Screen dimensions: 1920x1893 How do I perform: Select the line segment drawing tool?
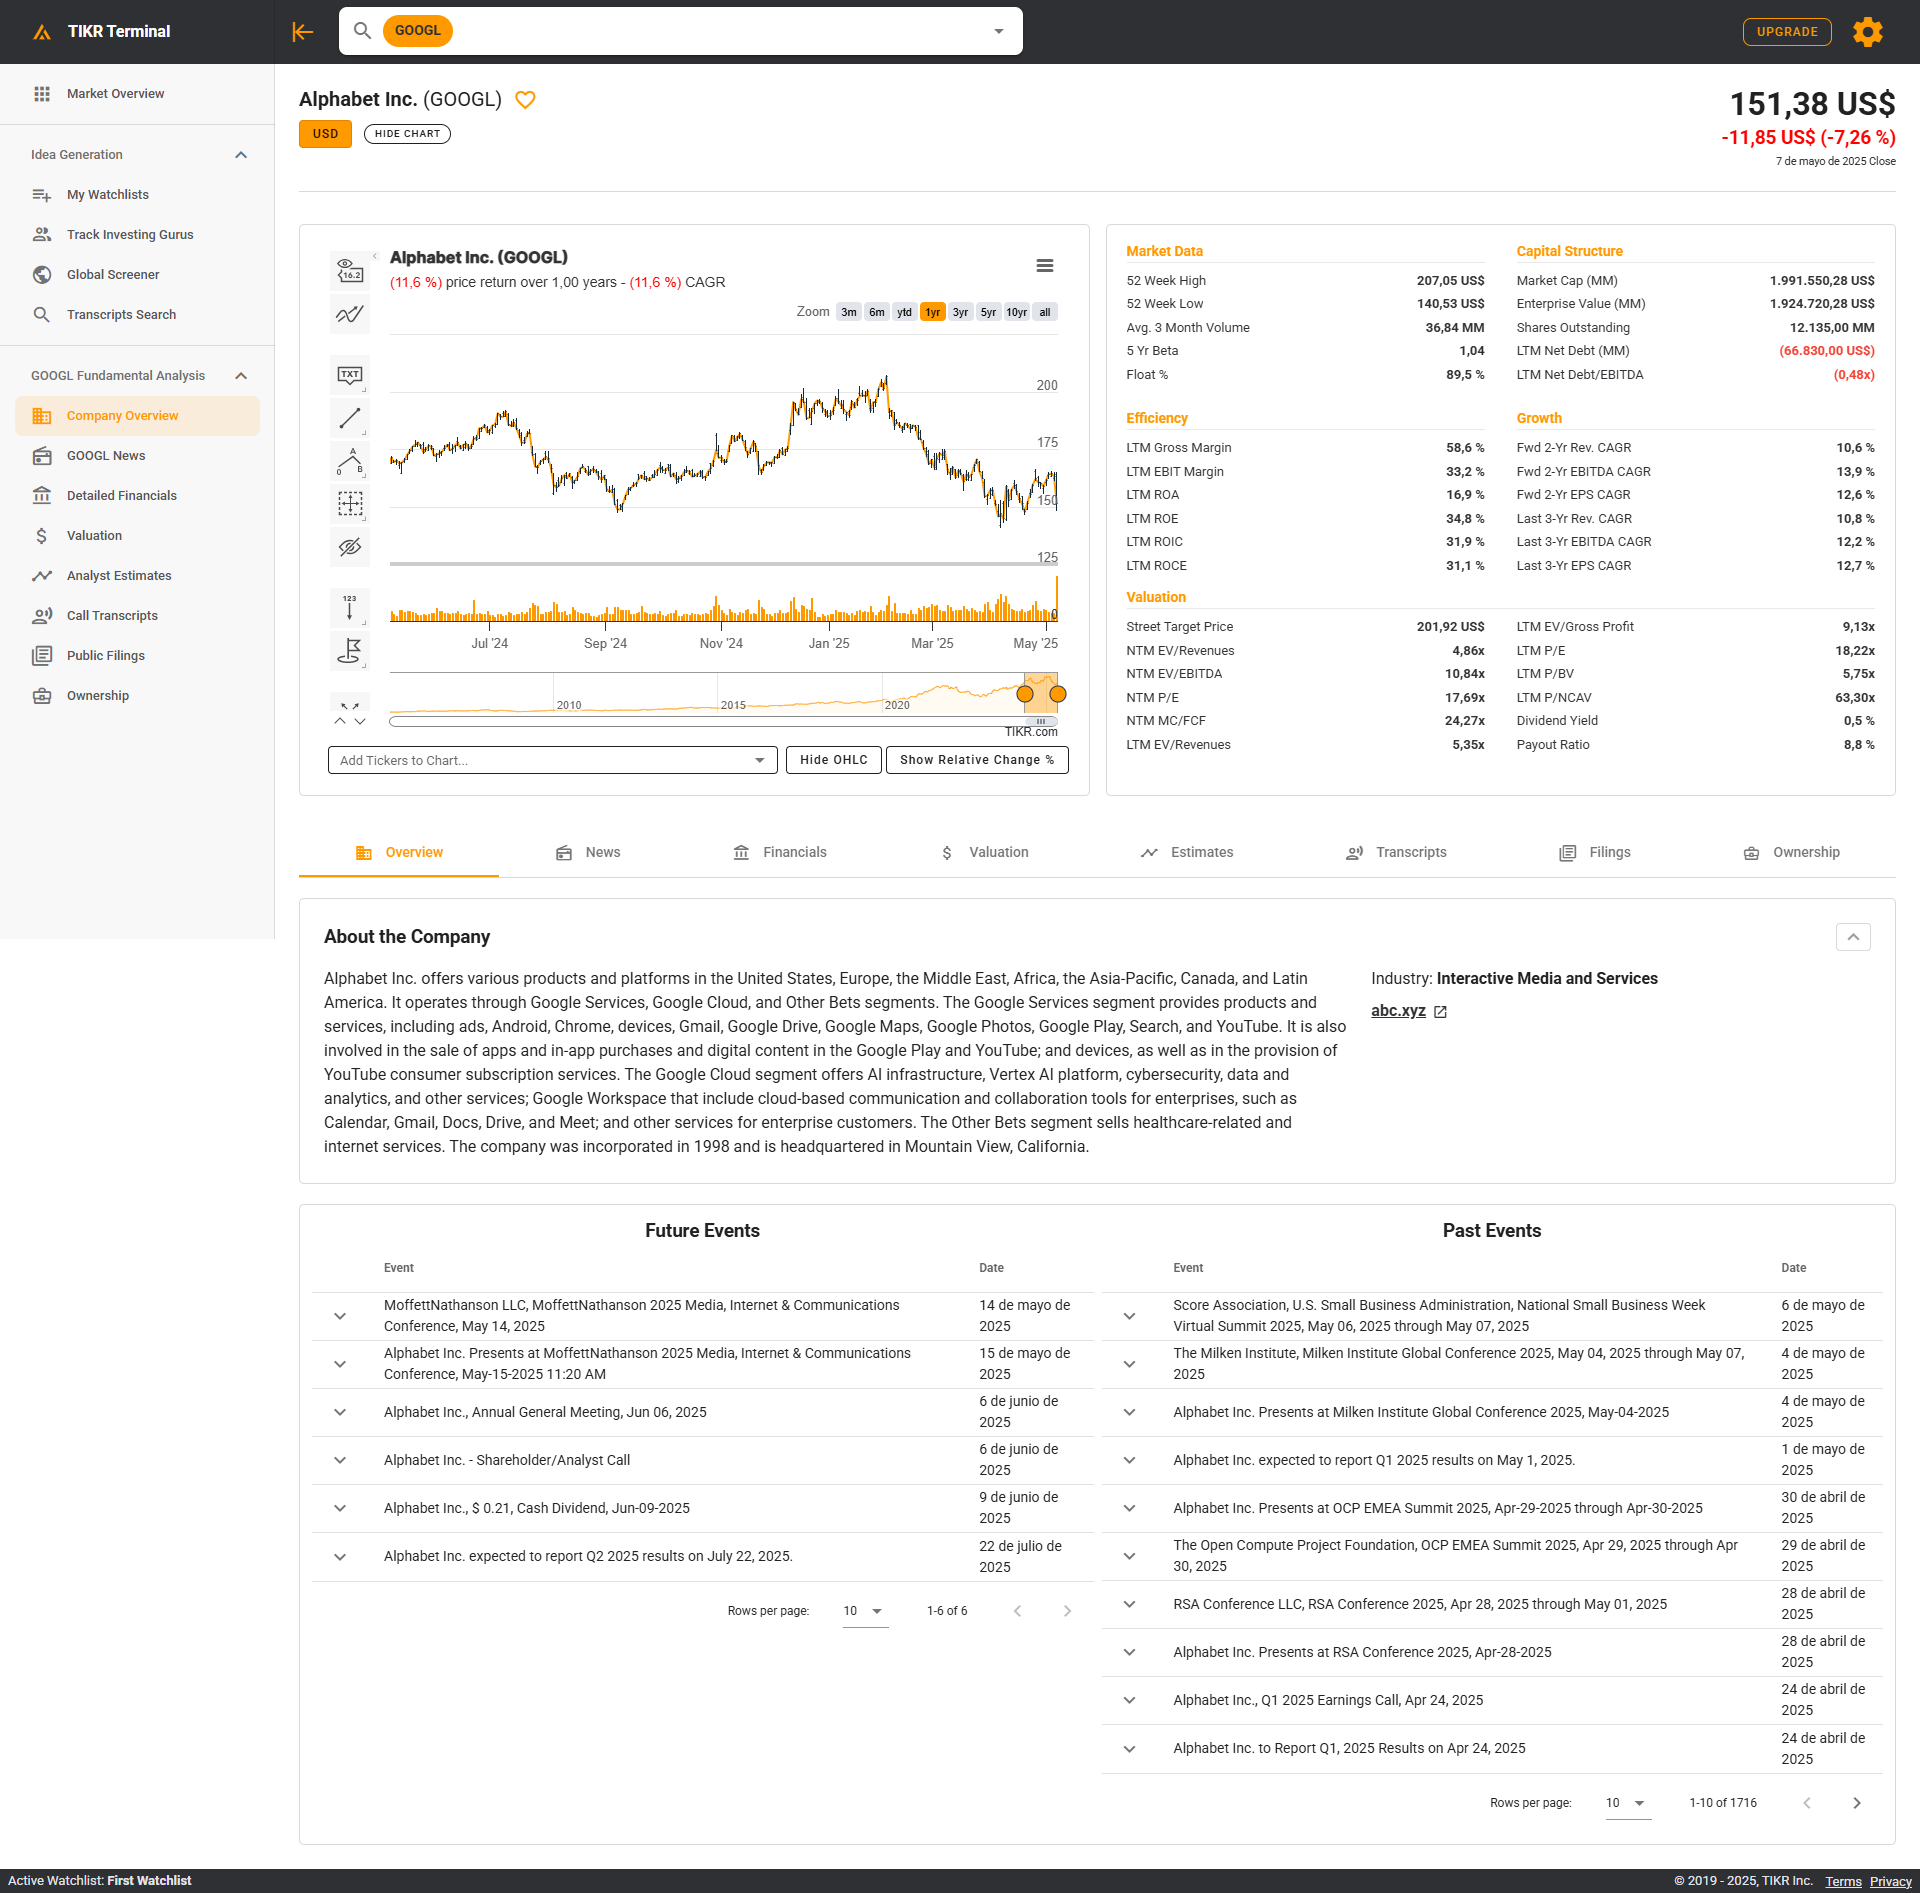coord(349,418)
